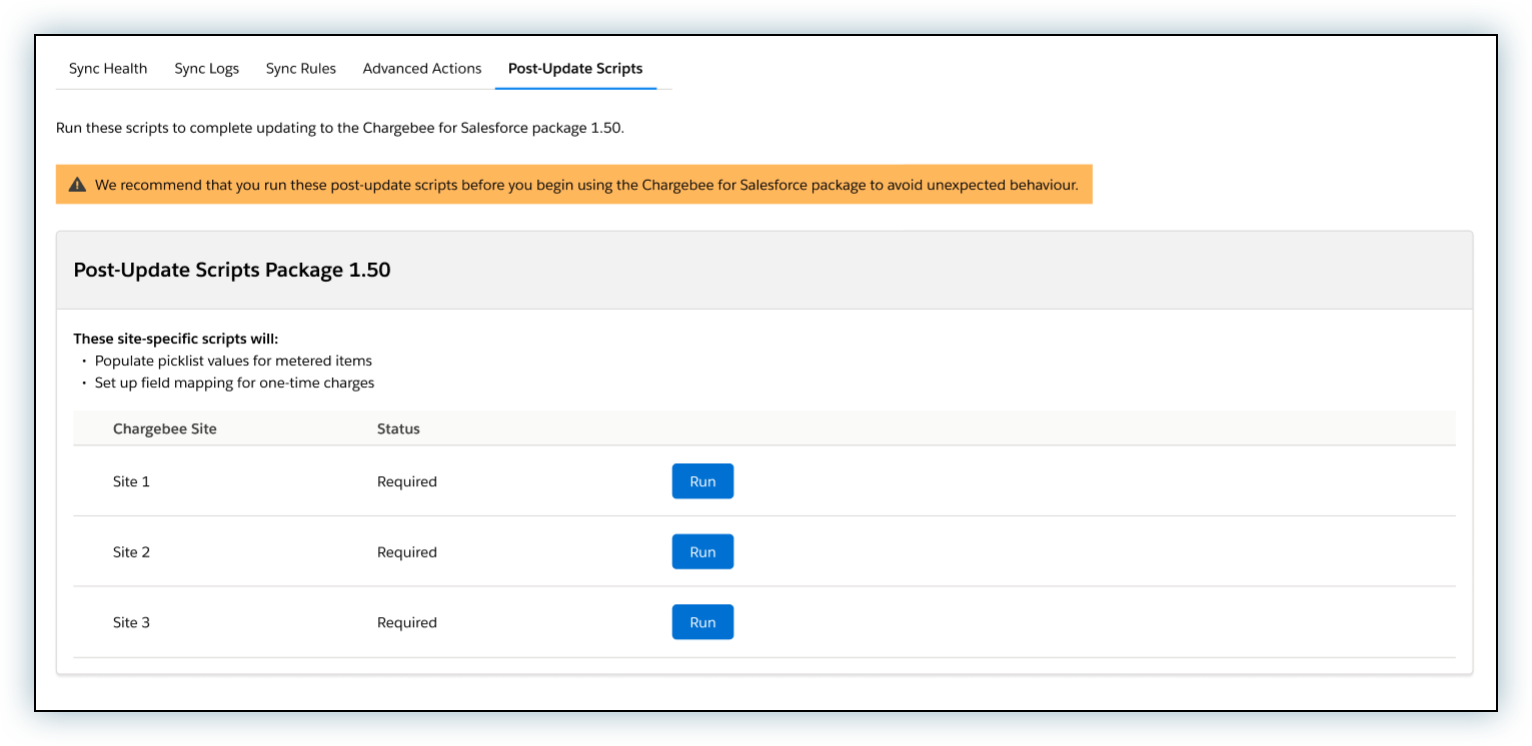Viewport: 1532px width, 746px height.
Task: Click the 'Populate picklist values' bullet text
Action: pyautogui.click(x=233, y=361)
